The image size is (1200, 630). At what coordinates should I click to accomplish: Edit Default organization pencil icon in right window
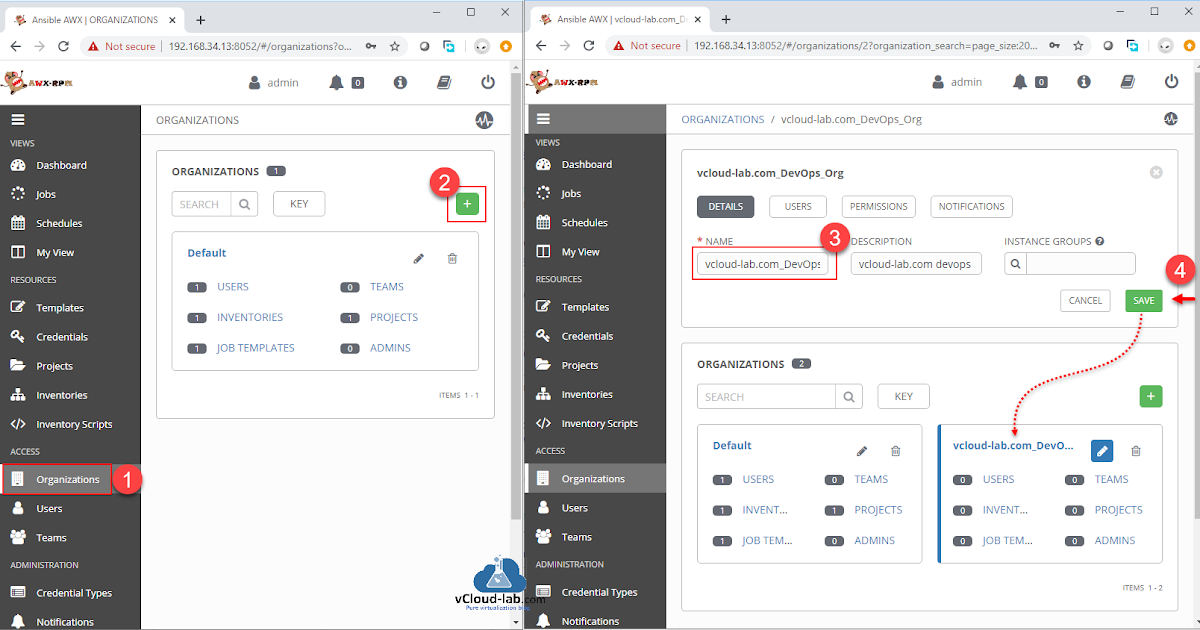coord(862,451)
